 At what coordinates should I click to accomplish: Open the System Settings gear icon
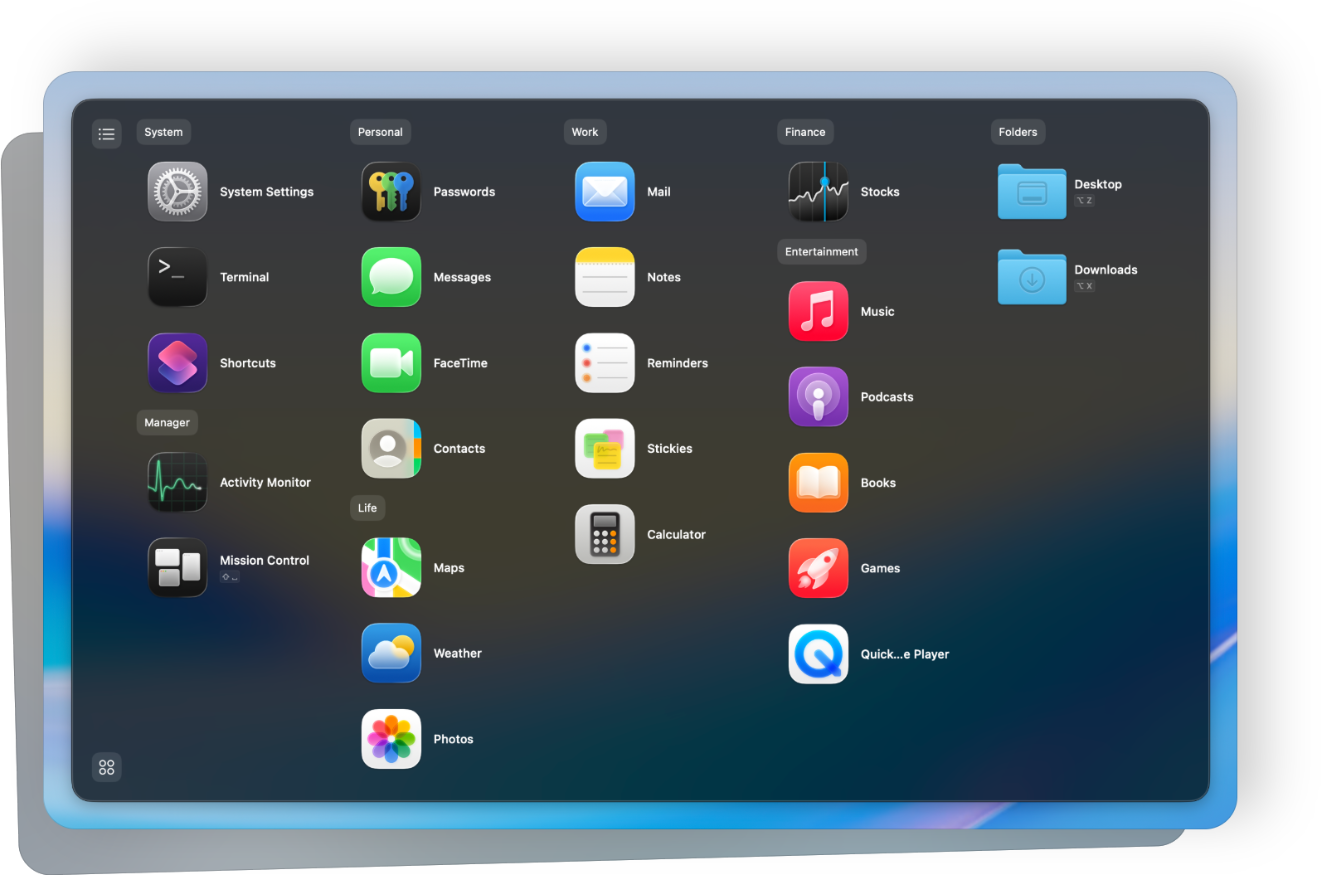178,192
